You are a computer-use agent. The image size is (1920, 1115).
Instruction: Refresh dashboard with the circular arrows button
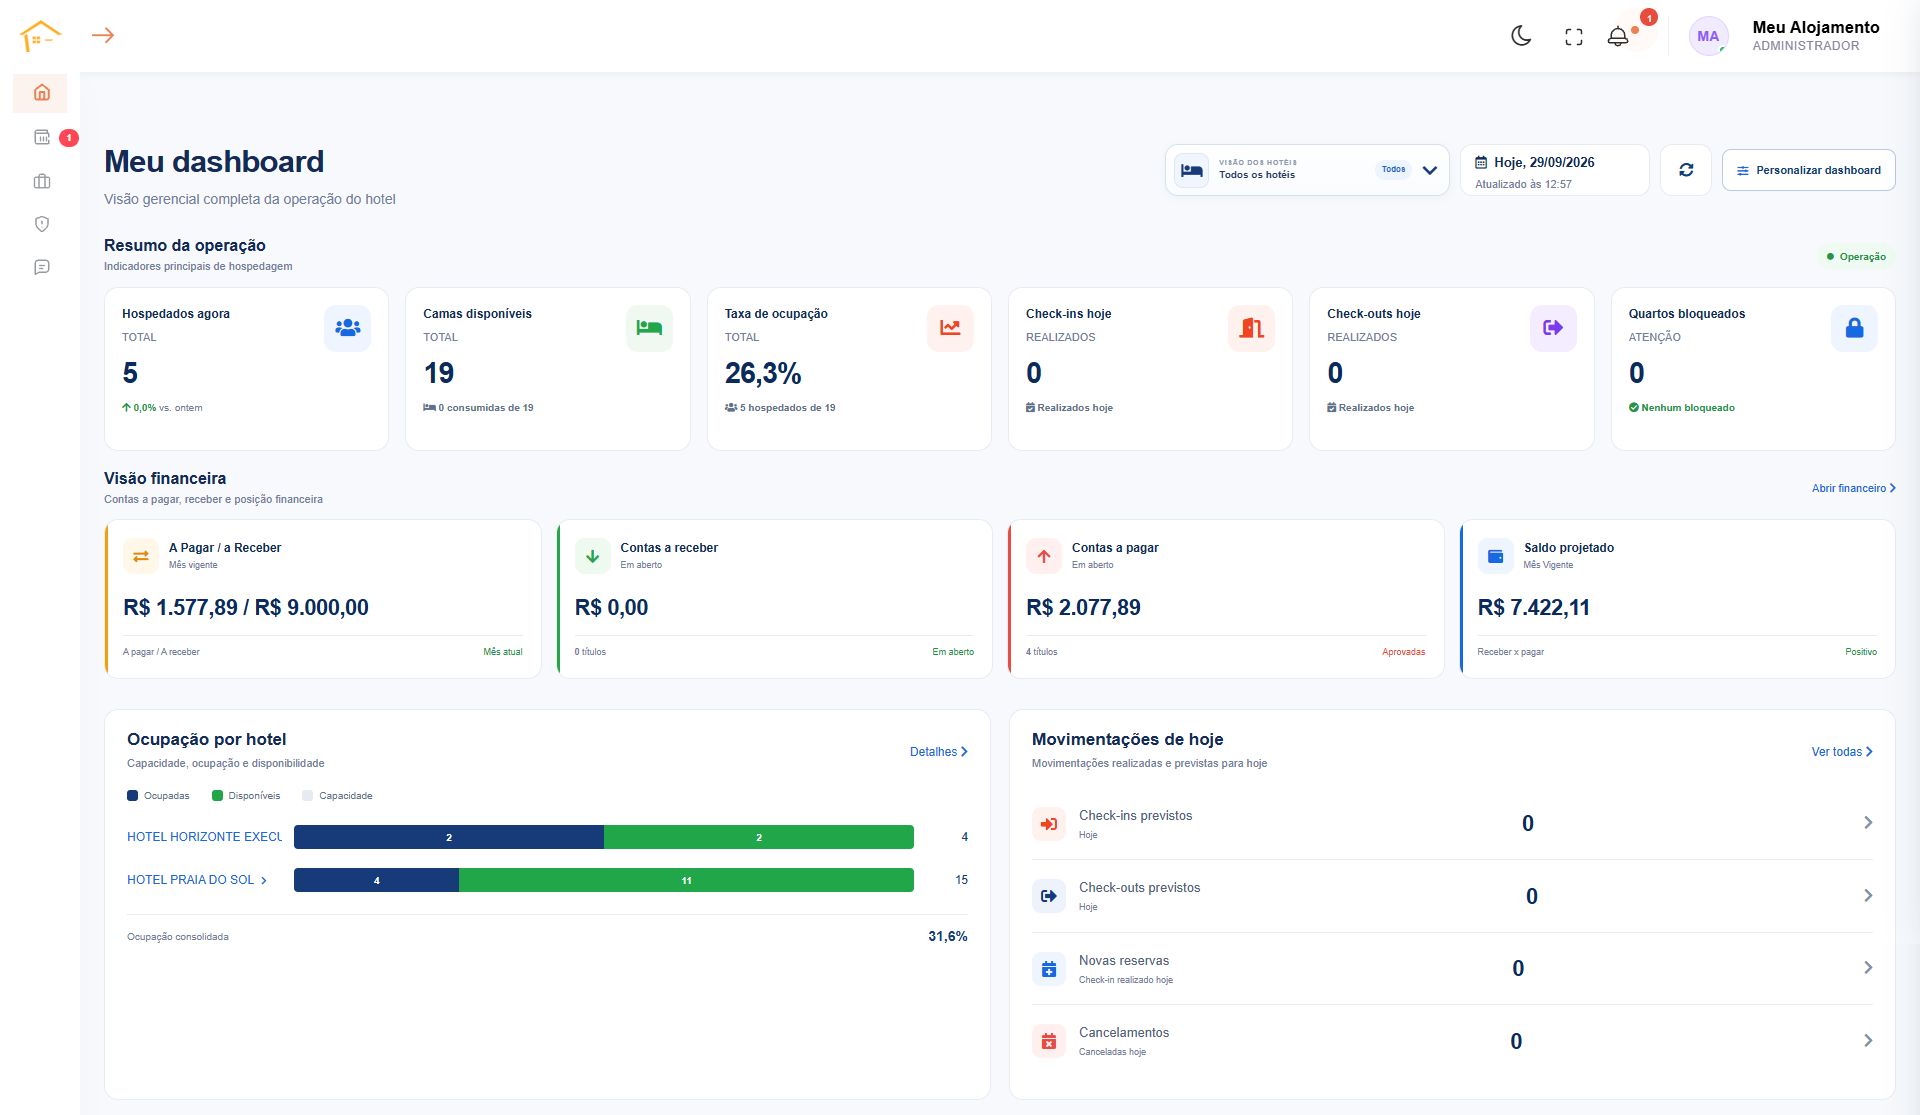click(x=1686, y=170)
